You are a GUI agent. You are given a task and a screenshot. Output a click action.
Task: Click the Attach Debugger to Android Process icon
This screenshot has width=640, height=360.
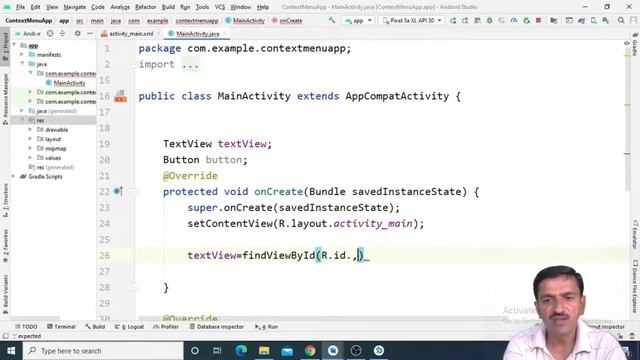click(x=527, y=20)
